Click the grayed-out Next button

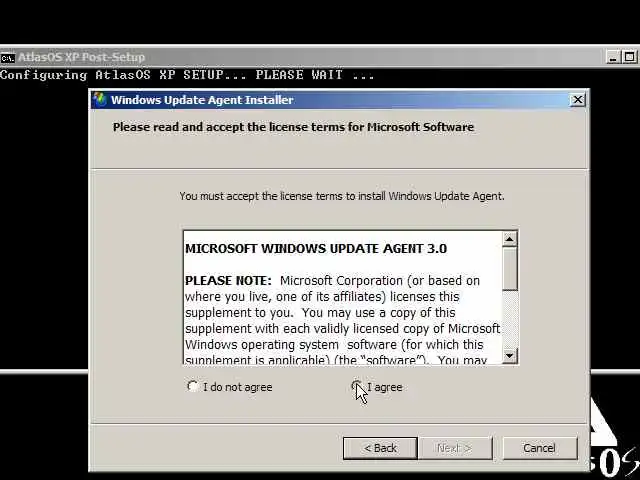point(455,448)
